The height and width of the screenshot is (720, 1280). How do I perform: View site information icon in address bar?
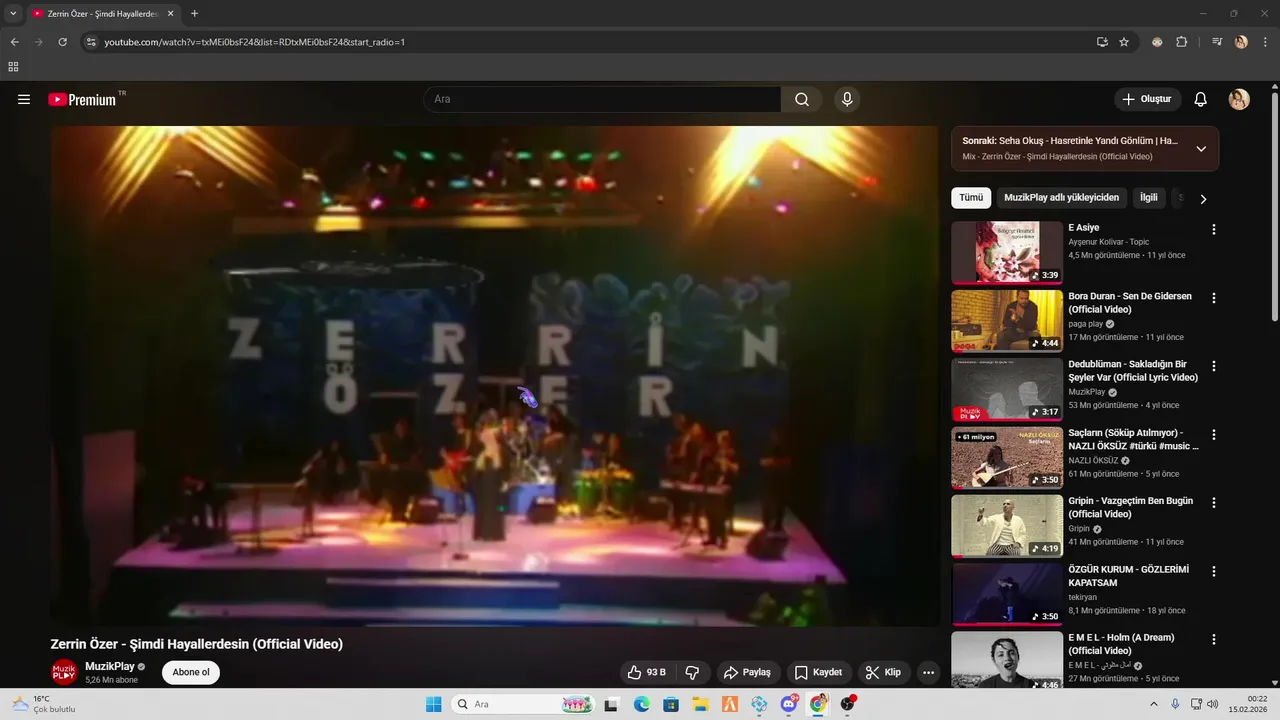[90, 42]
